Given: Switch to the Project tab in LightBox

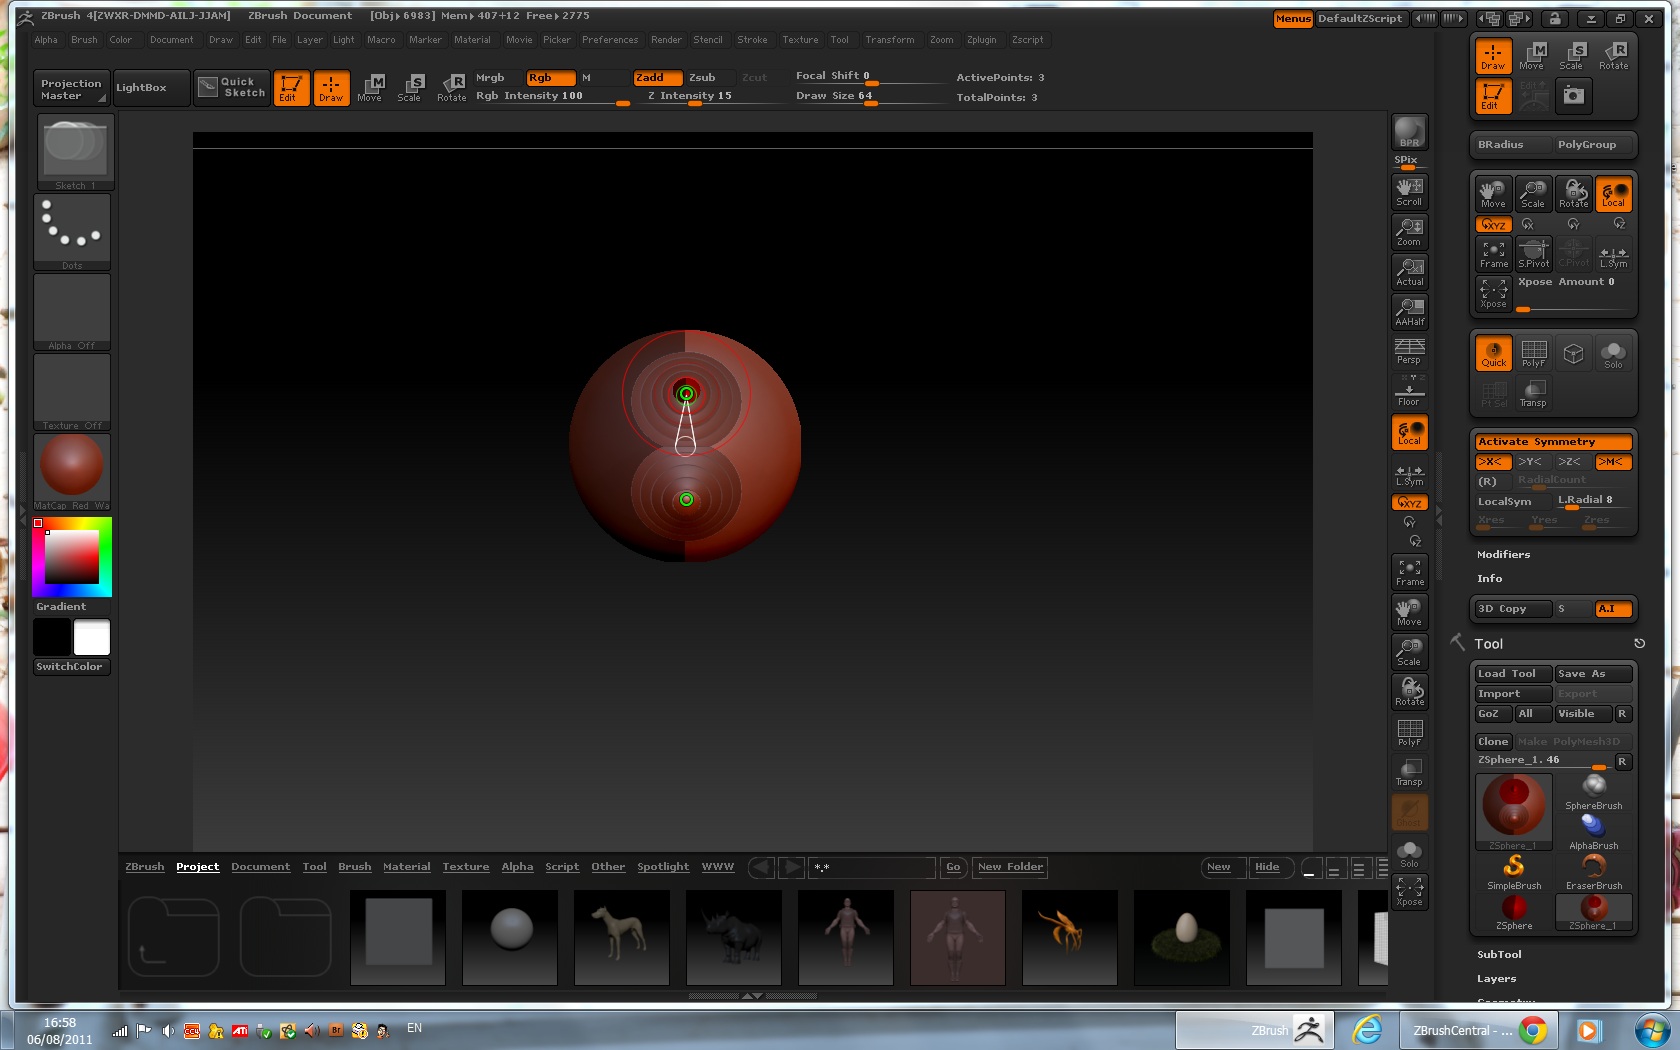Looking at the screenshot, I should point(197,867).
